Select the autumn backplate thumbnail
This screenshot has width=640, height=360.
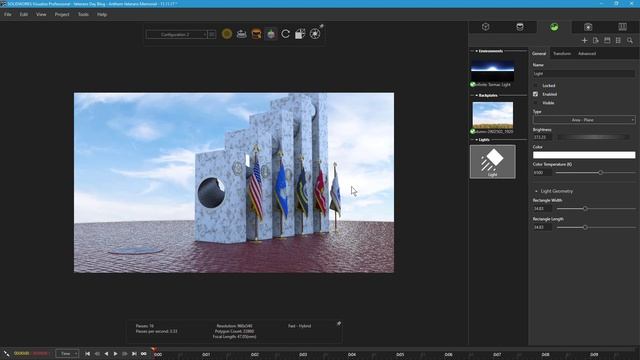pos(493,115)
